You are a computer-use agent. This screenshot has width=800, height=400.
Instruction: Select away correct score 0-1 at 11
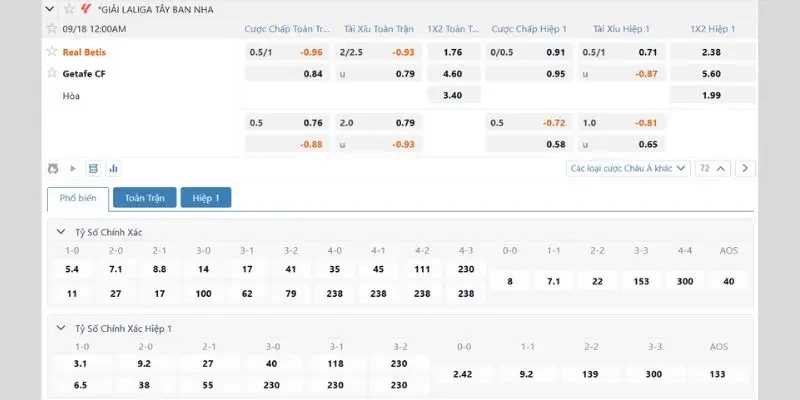[x=72, y=293]
